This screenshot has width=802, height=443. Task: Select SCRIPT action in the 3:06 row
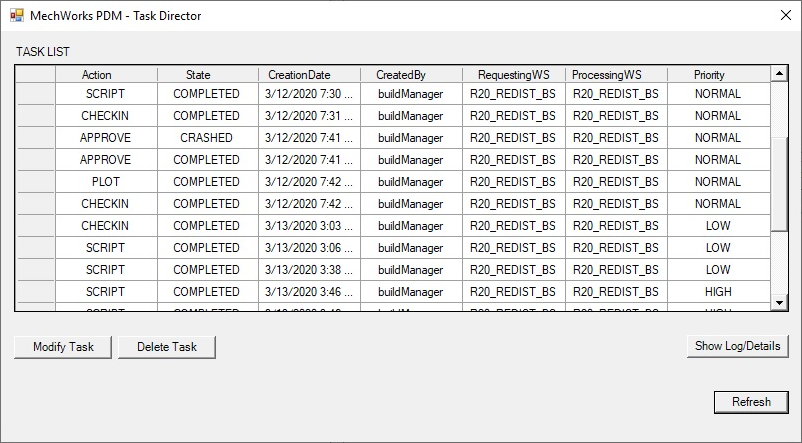click(106, 248)
